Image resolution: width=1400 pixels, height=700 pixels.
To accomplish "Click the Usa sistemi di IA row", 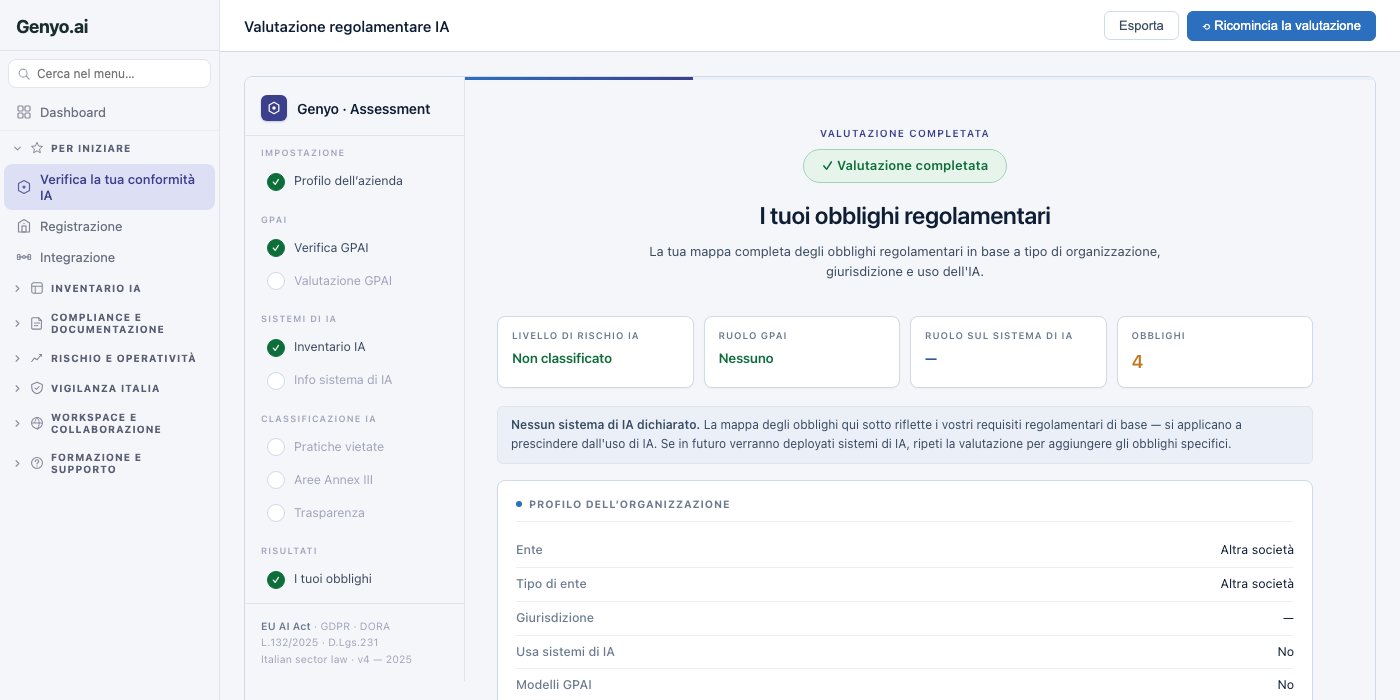I will pos(905,652).
